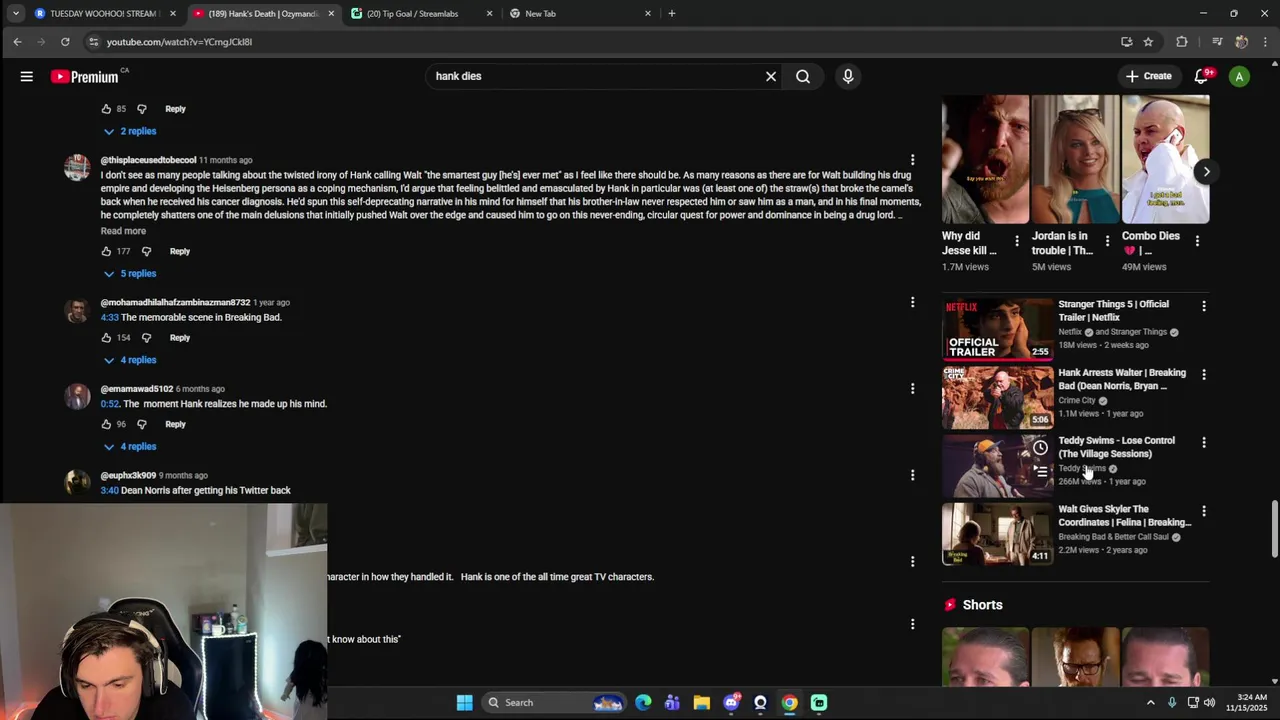Open Teddy Swims channel name
The height and width of the screenshot is (720, 1280).
pos(1082,468)
